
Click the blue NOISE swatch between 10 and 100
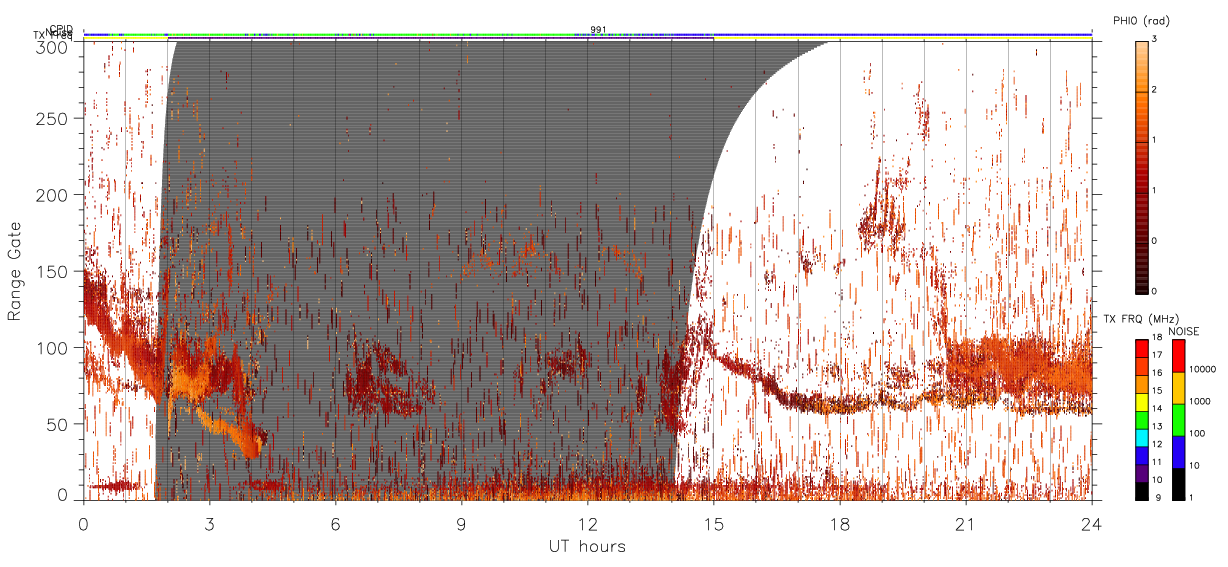point(1177,451)
